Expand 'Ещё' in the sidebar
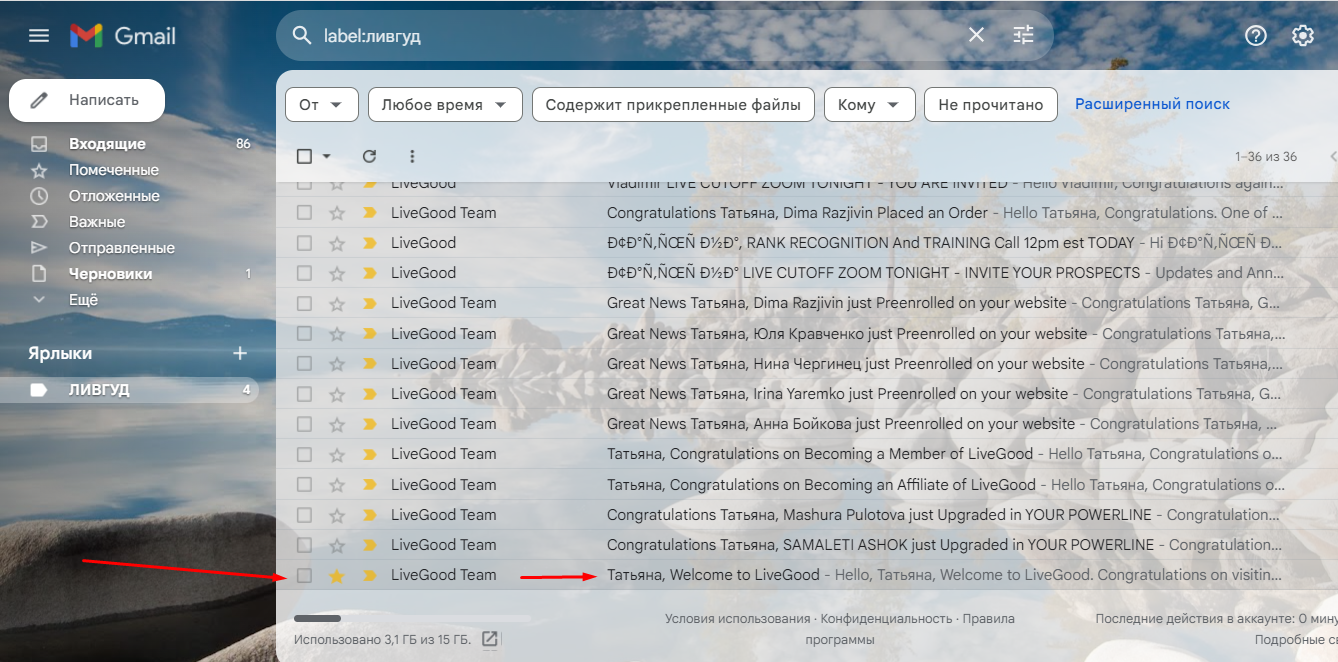 tap(83, 299)
